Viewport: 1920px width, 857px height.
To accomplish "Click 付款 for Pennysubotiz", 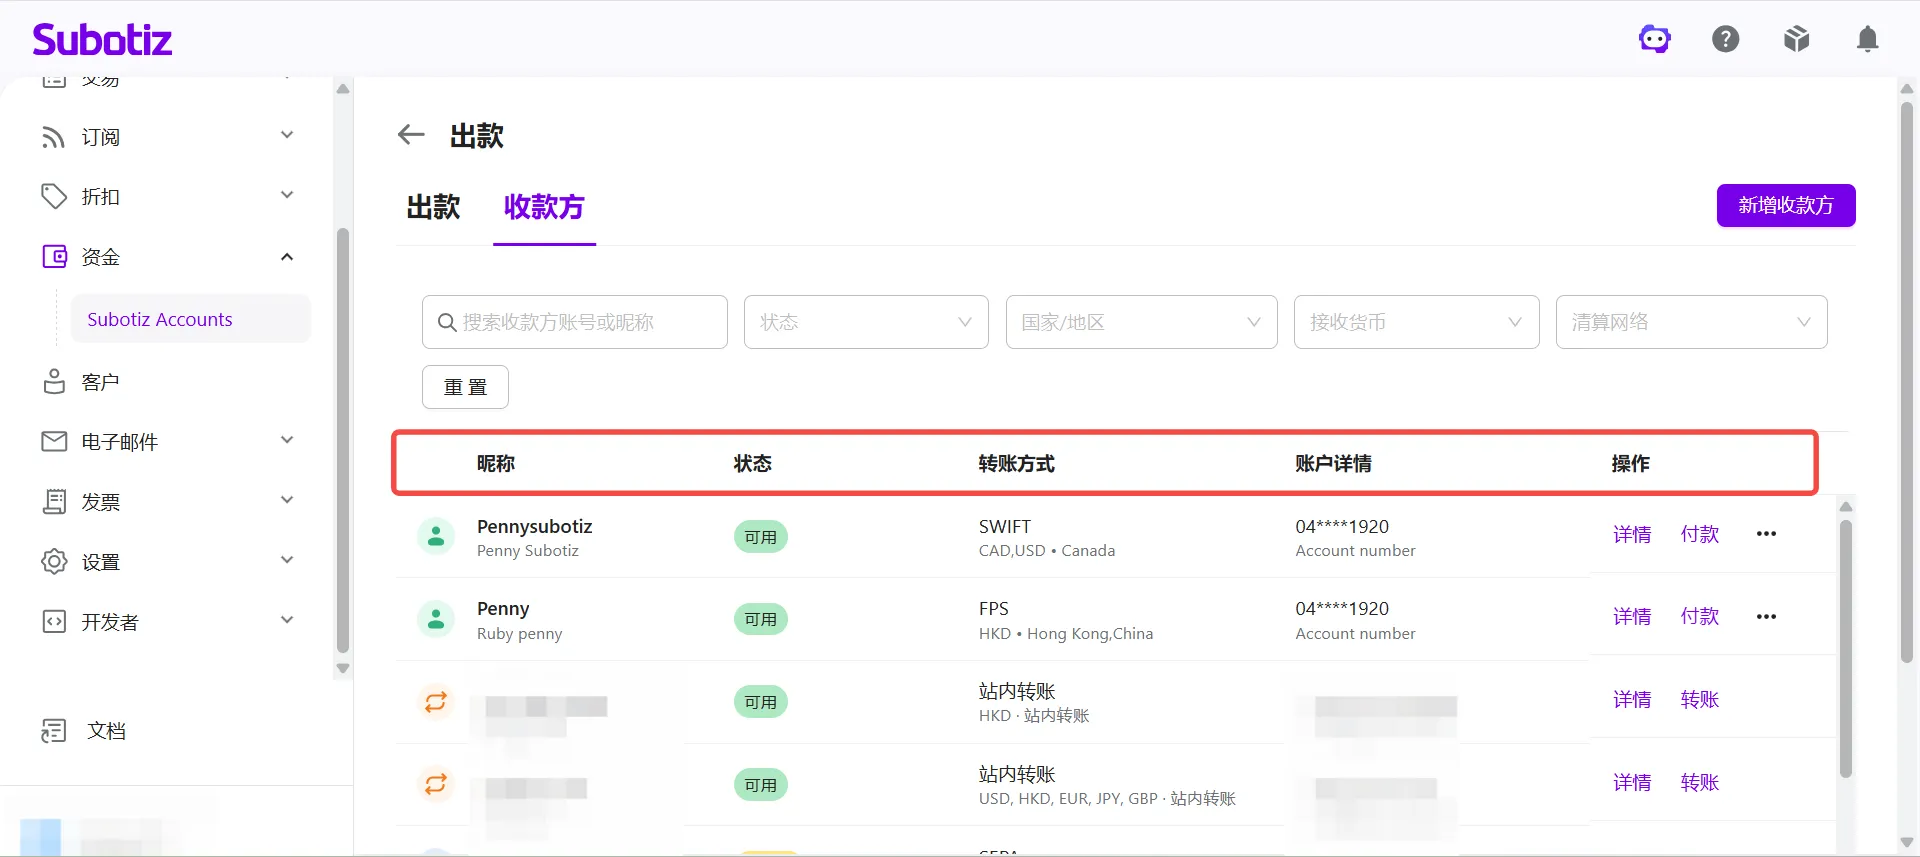I will click(x=1699, y=535).
